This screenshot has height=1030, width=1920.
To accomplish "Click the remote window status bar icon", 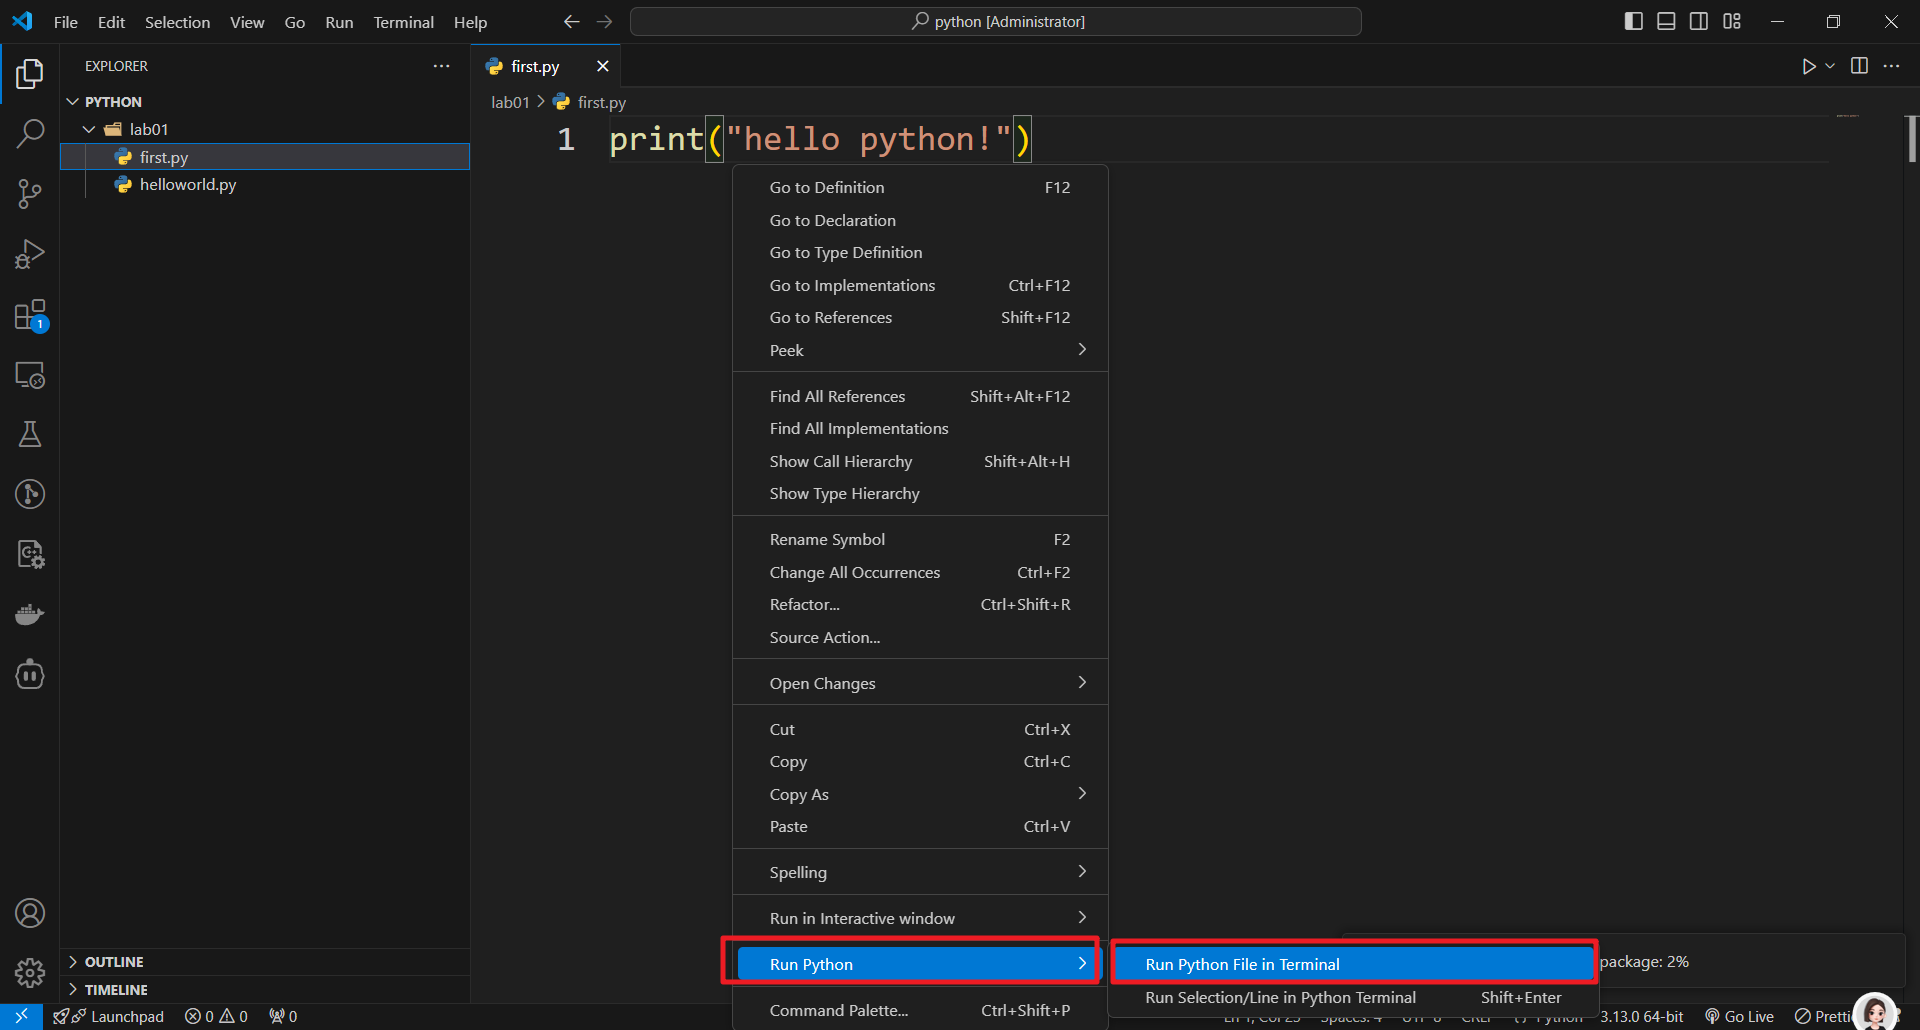I will (21, 1016).
